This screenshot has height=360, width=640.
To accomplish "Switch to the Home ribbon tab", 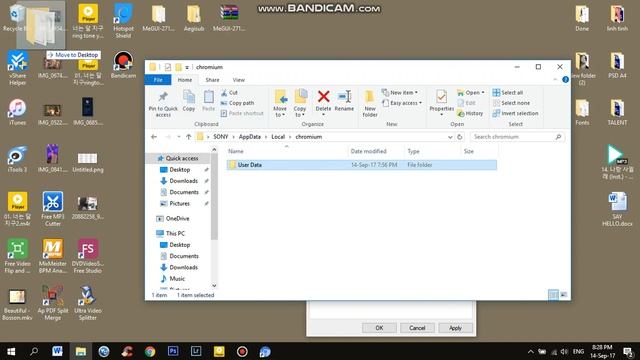I will coord(184,80).
